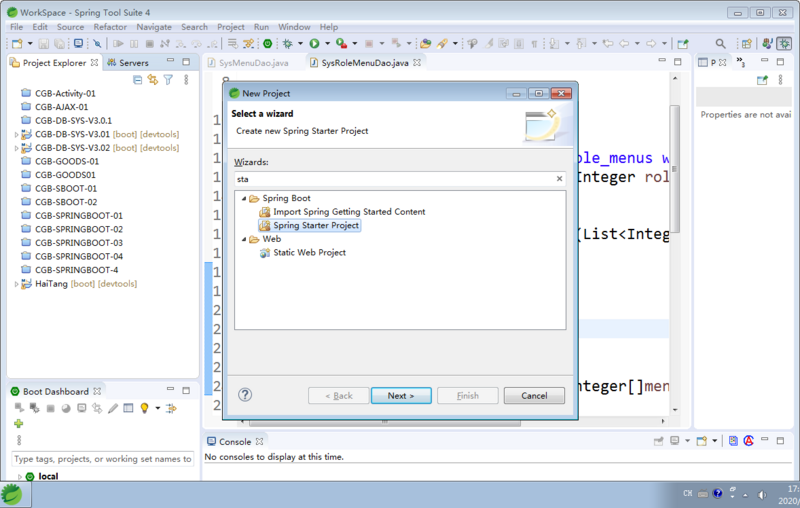Image resolution: width=800 pixels, height=508 pixels.
Task: Click the New file toolbar icon
Action: coord(17,44)
